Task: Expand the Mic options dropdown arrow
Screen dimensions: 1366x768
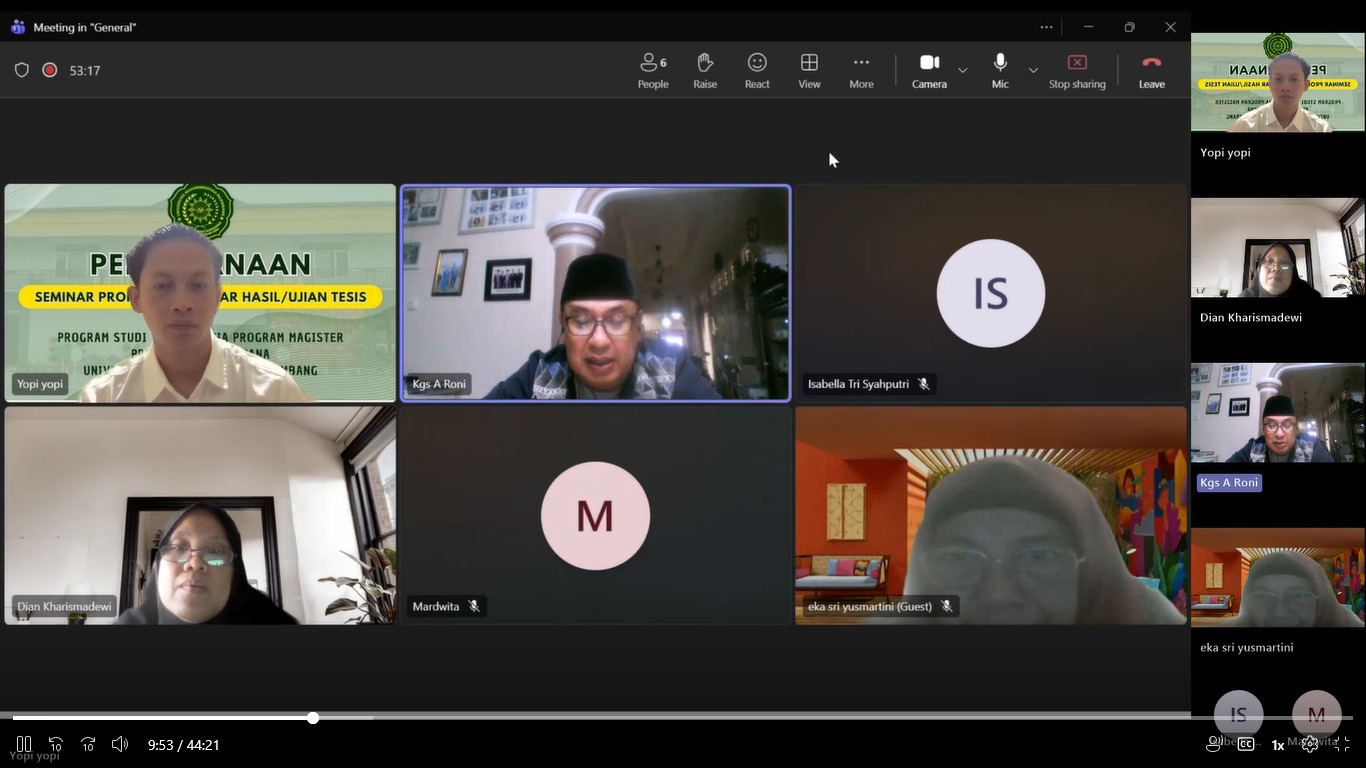Action: (x=1033, y=70)
